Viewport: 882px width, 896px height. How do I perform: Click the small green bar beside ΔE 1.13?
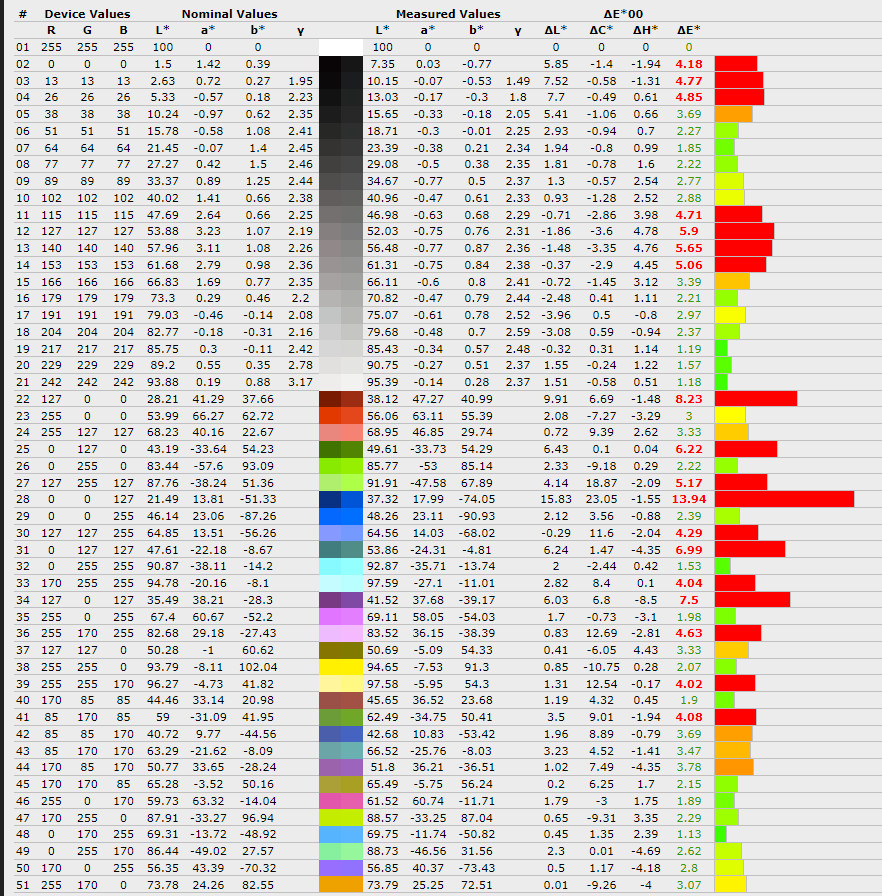(720, 834)
